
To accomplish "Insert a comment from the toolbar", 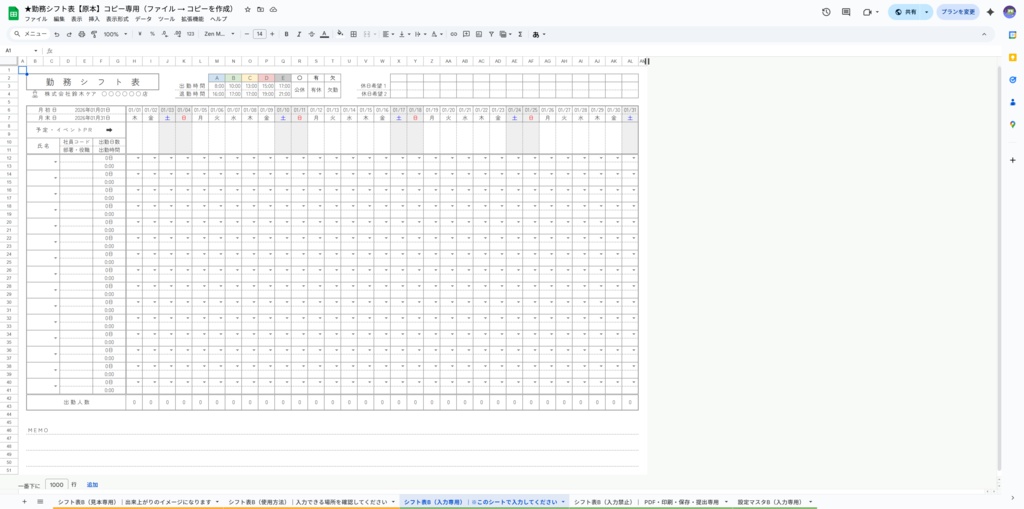I will [466, 34].
